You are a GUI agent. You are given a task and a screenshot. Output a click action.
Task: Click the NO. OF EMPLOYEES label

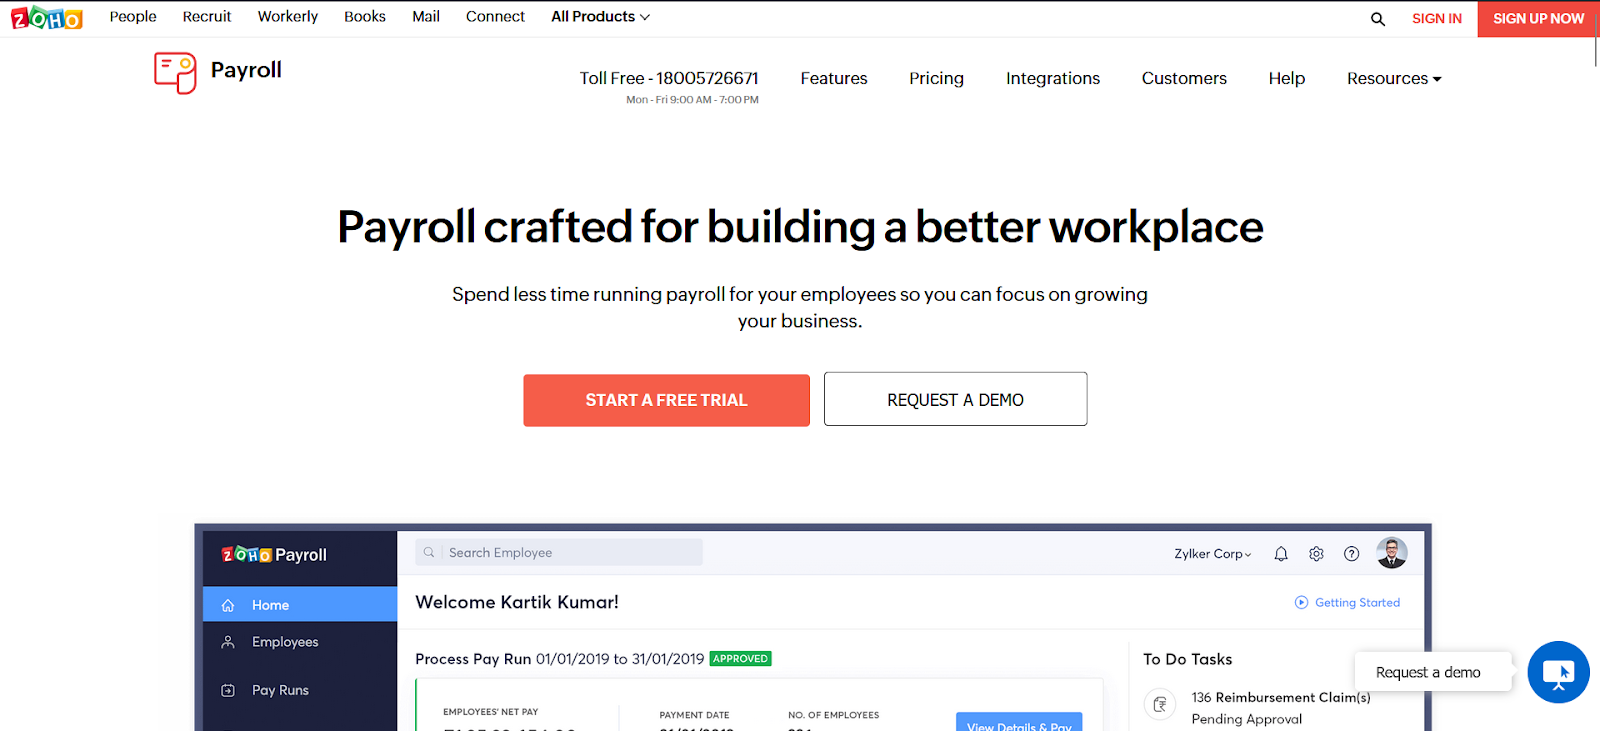click(834, 715)
